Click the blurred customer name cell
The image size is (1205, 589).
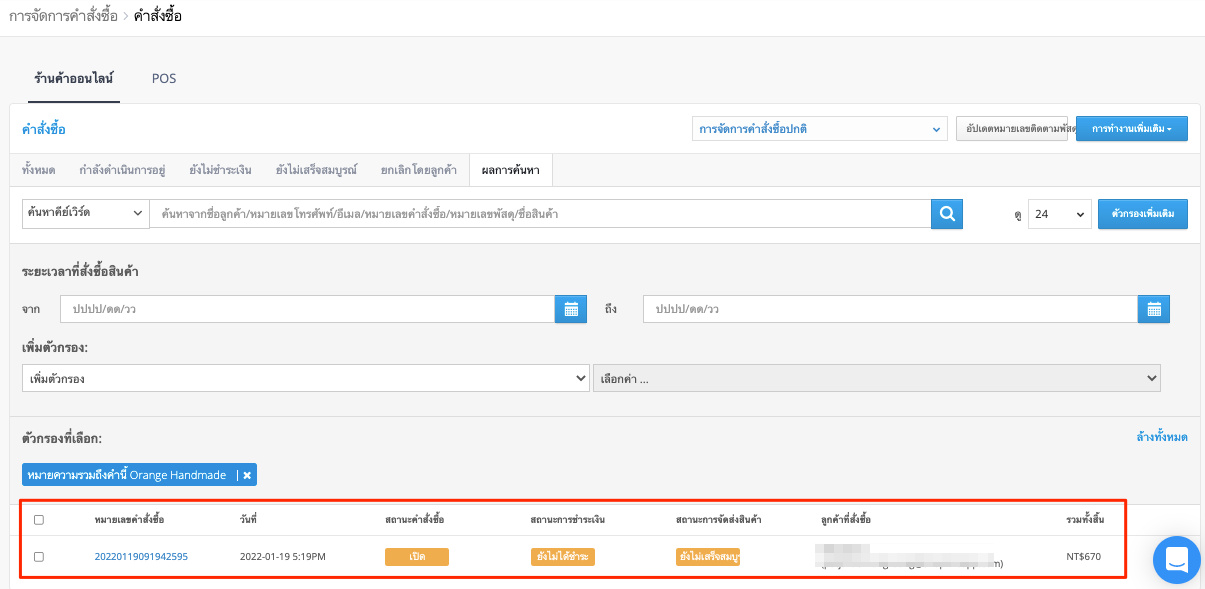tap(910, 557)
